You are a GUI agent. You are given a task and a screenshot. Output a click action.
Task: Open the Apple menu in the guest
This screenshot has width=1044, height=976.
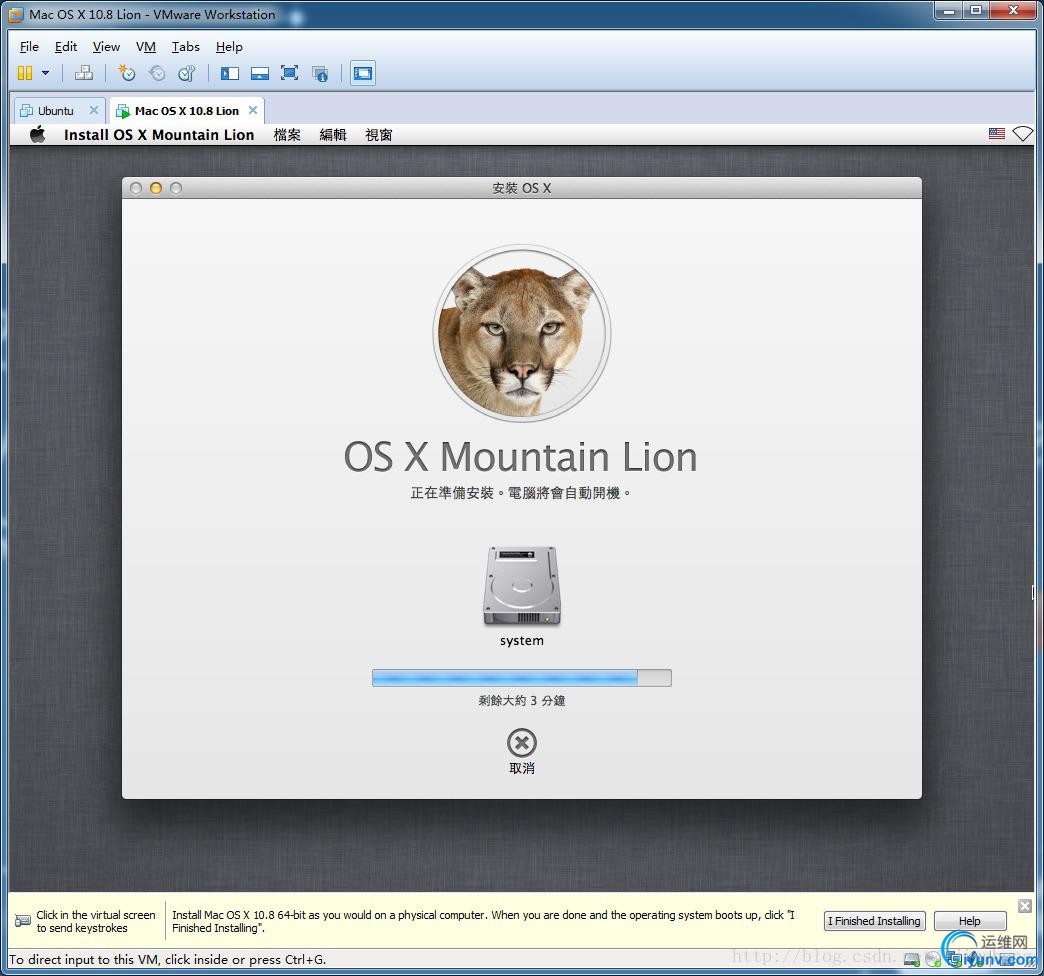click(x=38, y=134)
